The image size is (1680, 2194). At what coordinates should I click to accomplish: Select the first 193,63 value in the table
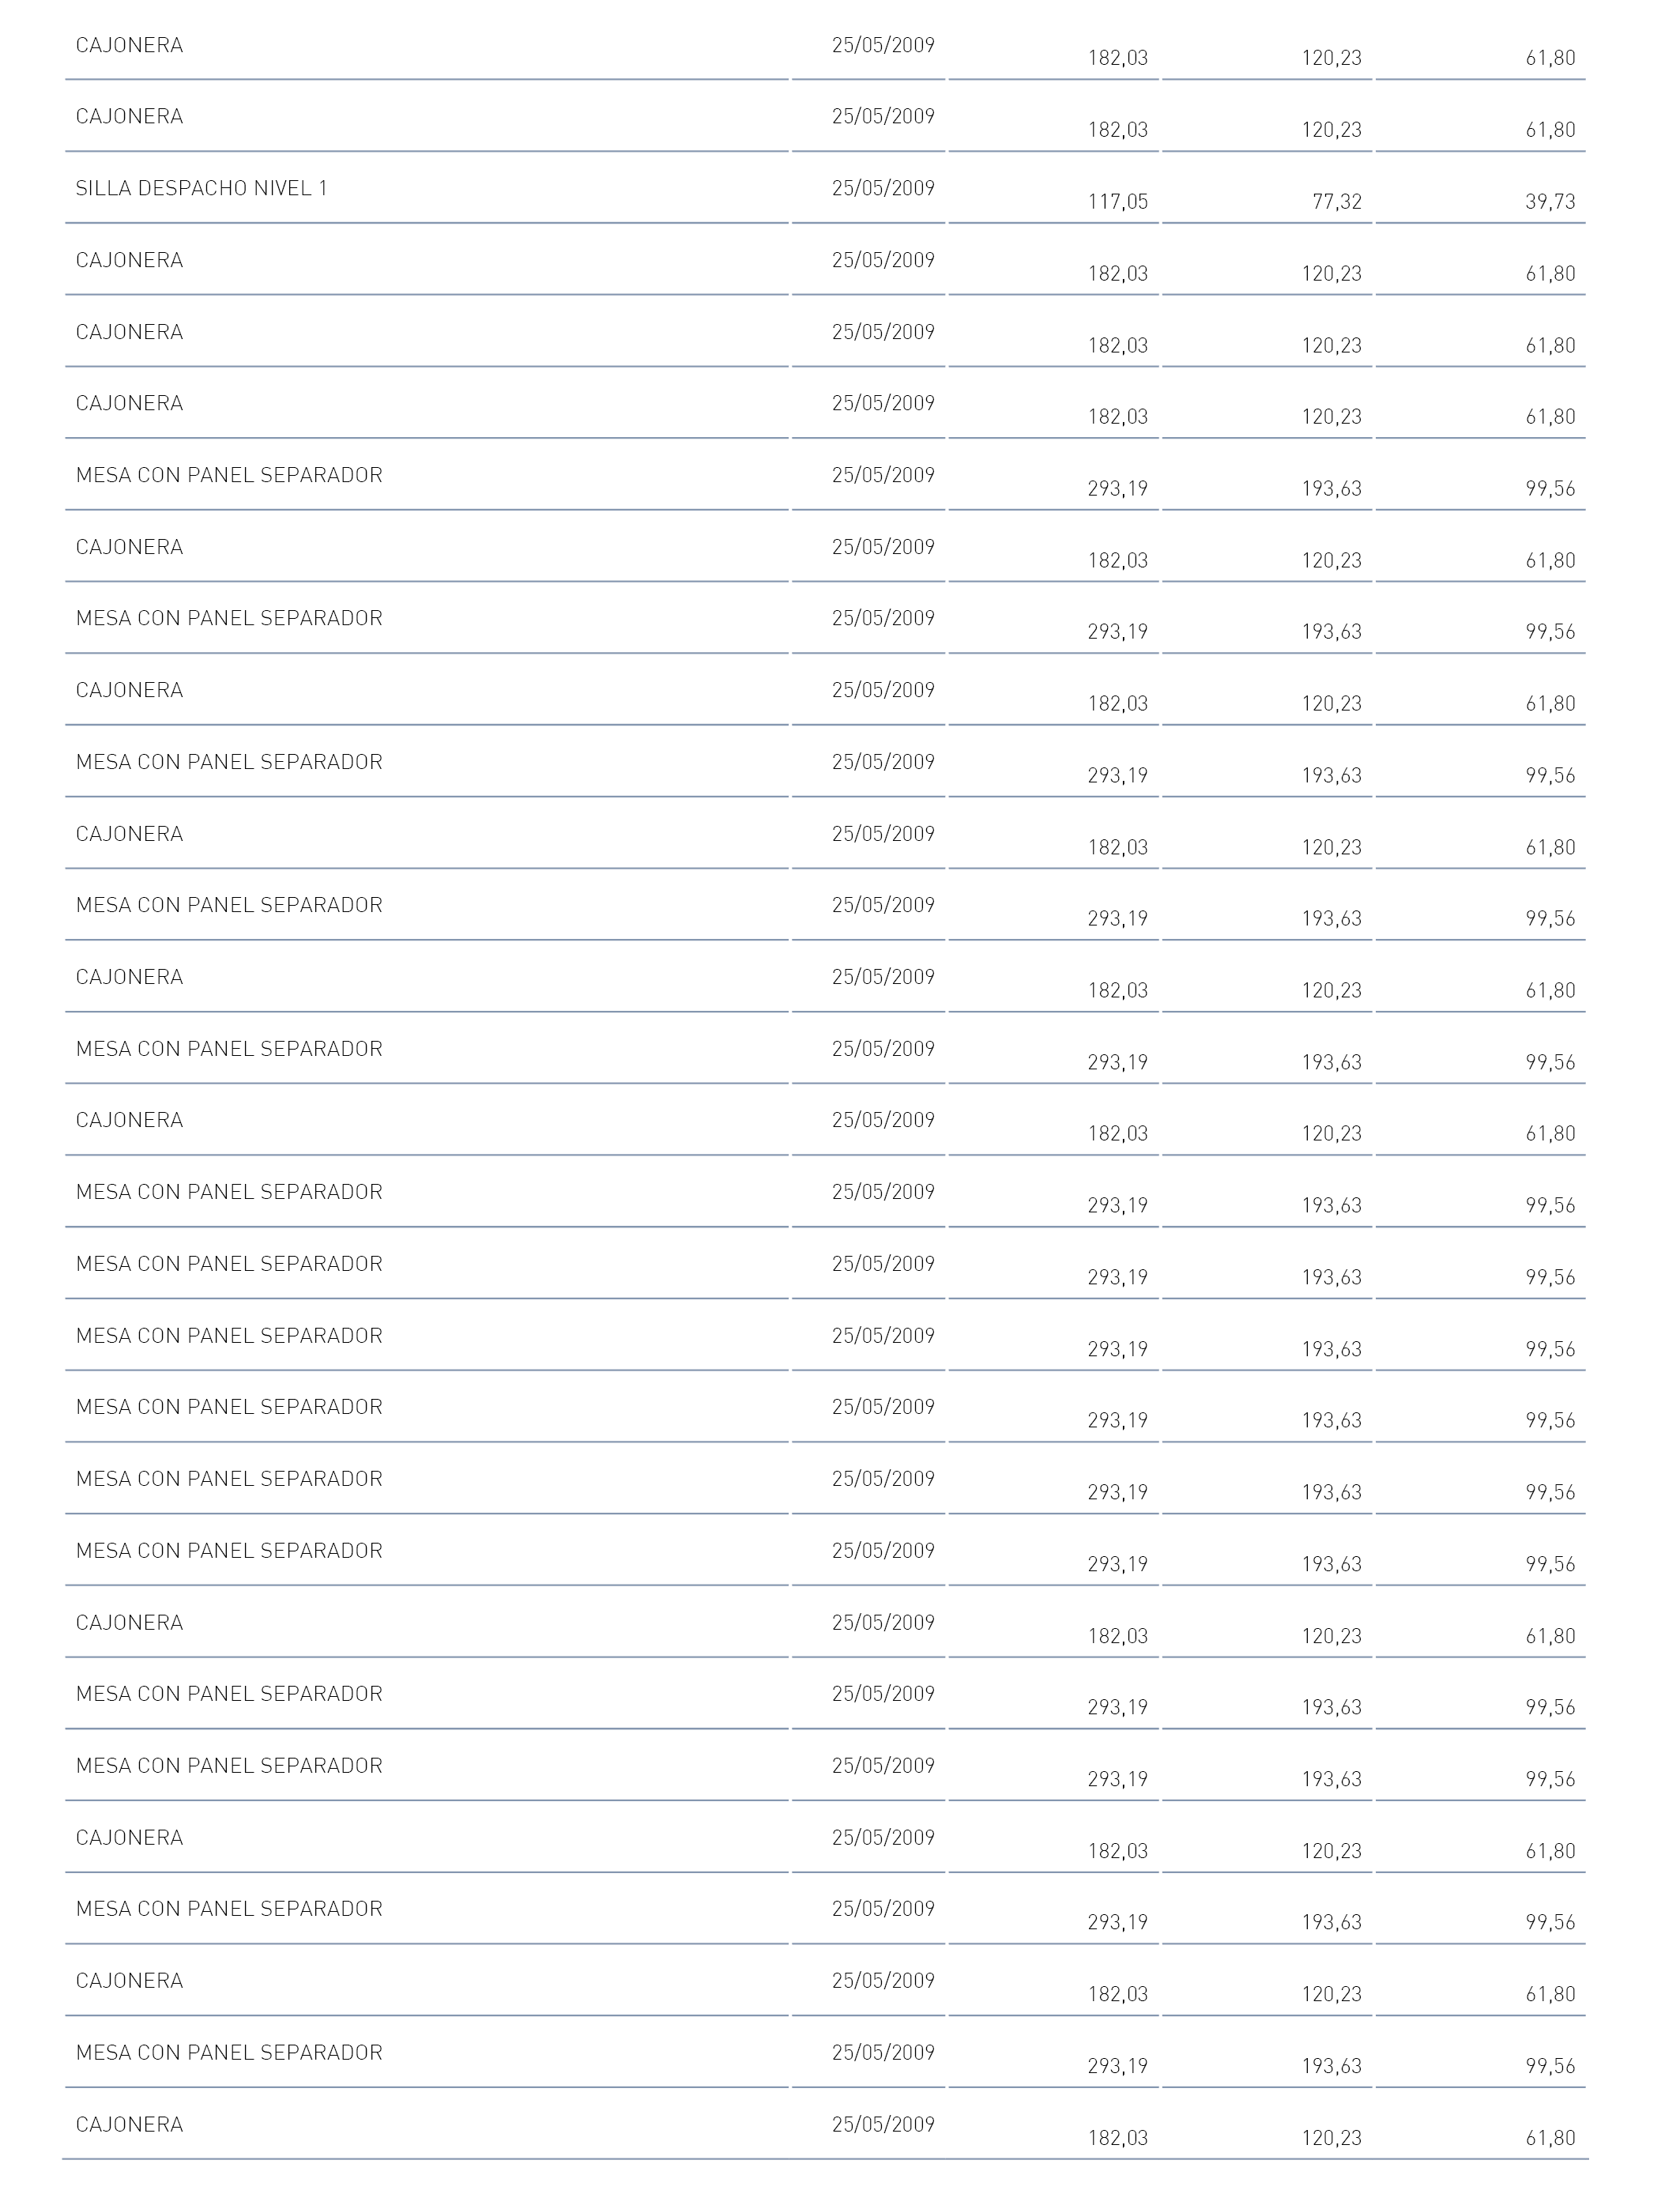coord(1331,489)
